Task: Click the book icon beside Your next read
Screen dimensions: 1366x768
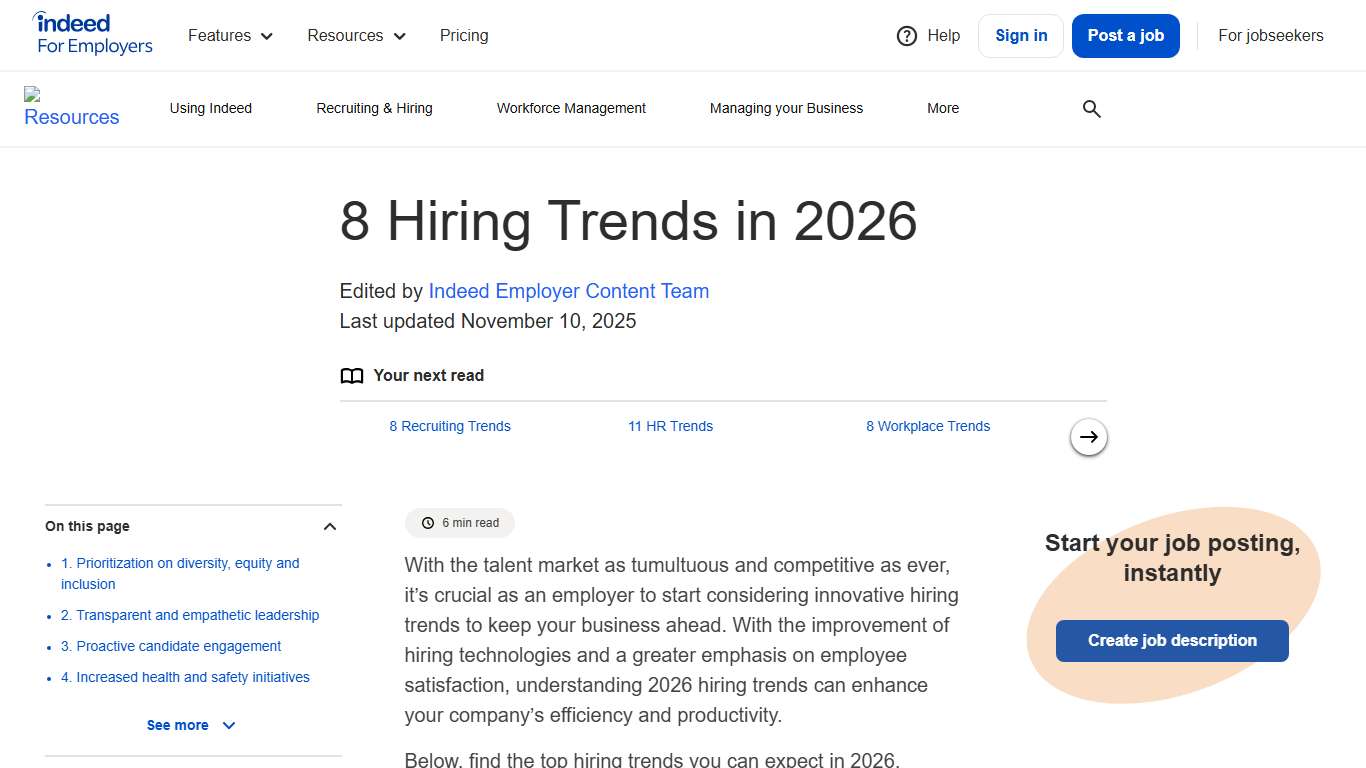Action: 352,375
